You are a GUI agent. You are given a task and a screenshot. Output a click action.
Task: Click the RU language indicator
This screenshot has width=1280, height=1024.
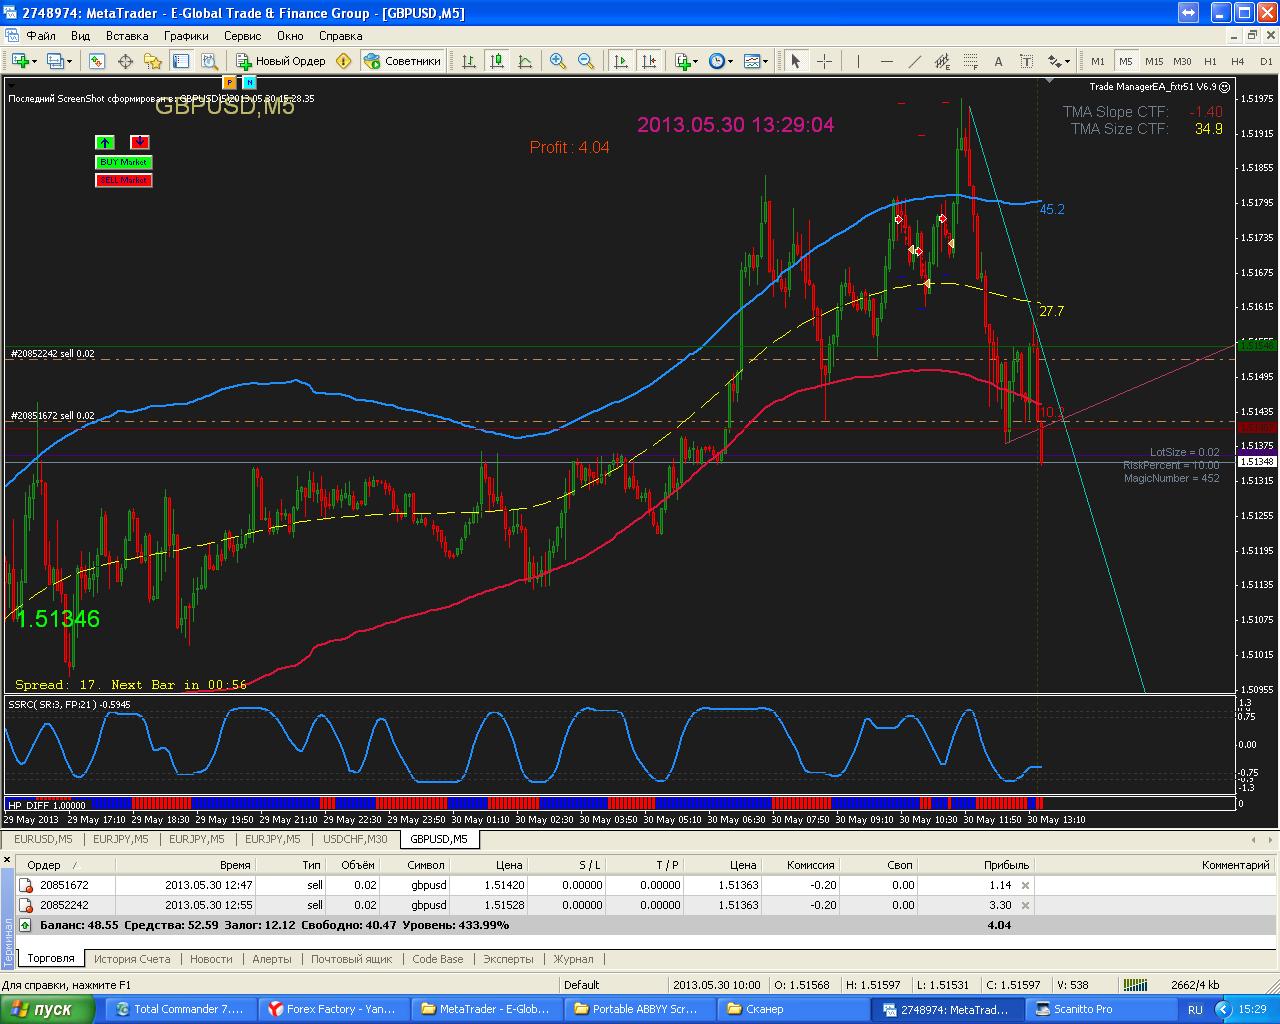pyautogui.click(x=1195, y=1009)
